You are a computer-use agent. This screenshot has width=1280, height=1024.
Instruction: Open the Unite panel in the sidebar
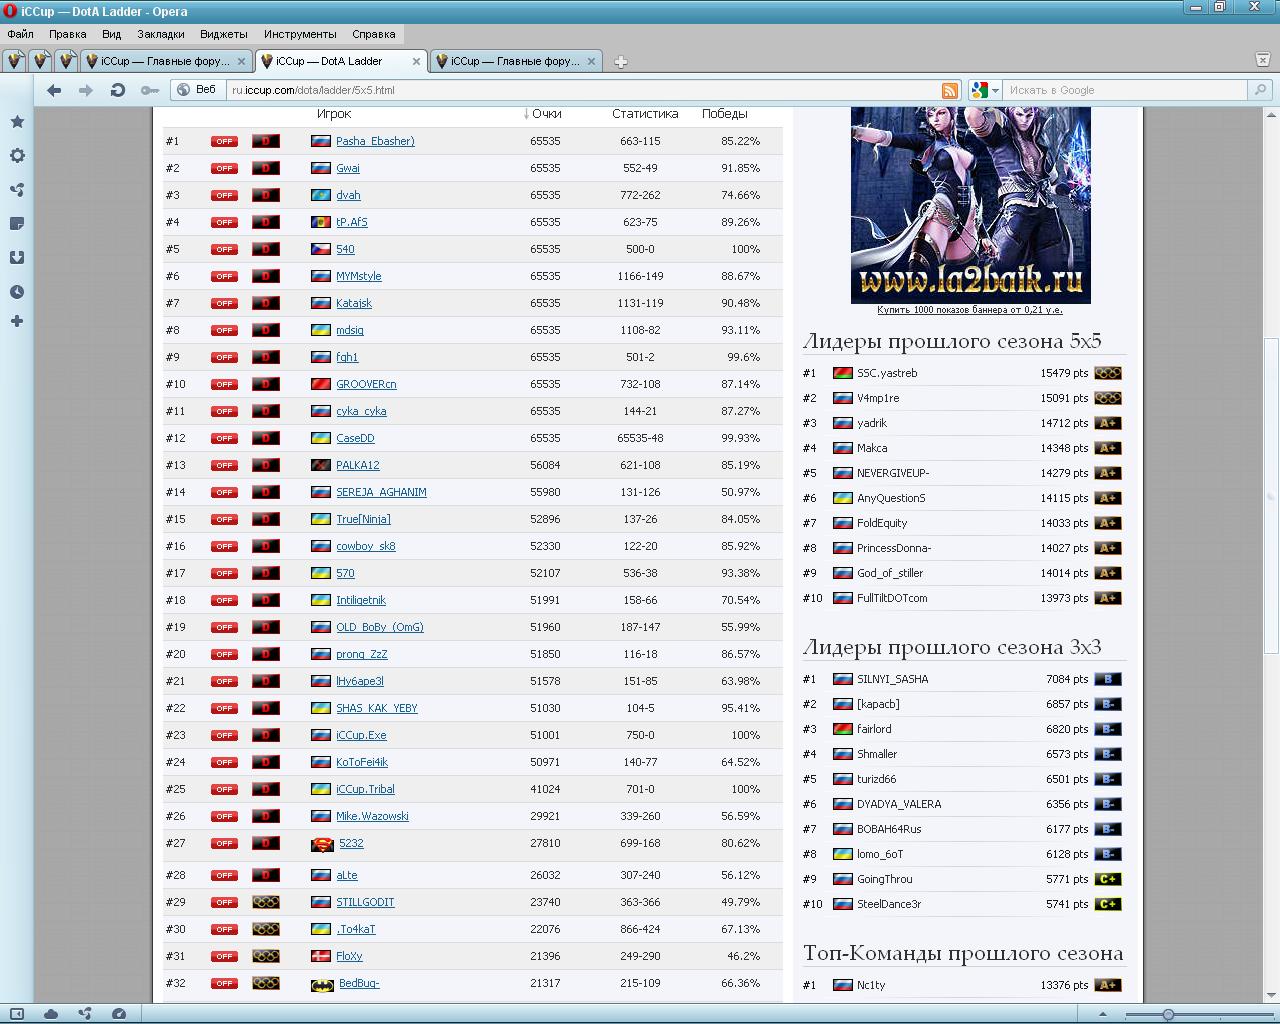[17, 190]
